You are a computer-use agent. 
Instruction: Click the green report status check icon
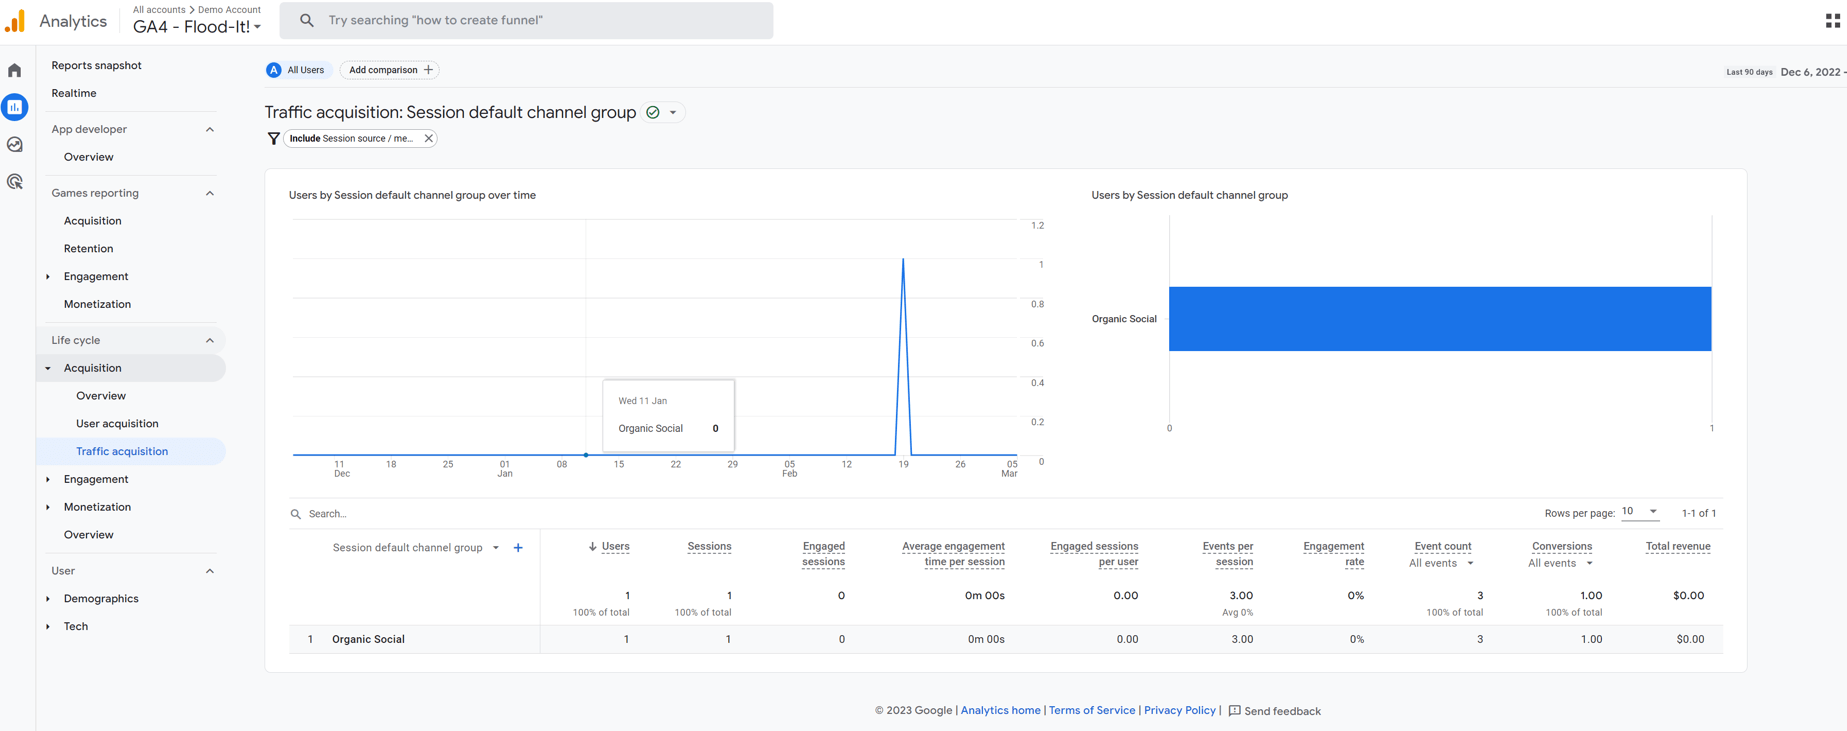point(653,113)
